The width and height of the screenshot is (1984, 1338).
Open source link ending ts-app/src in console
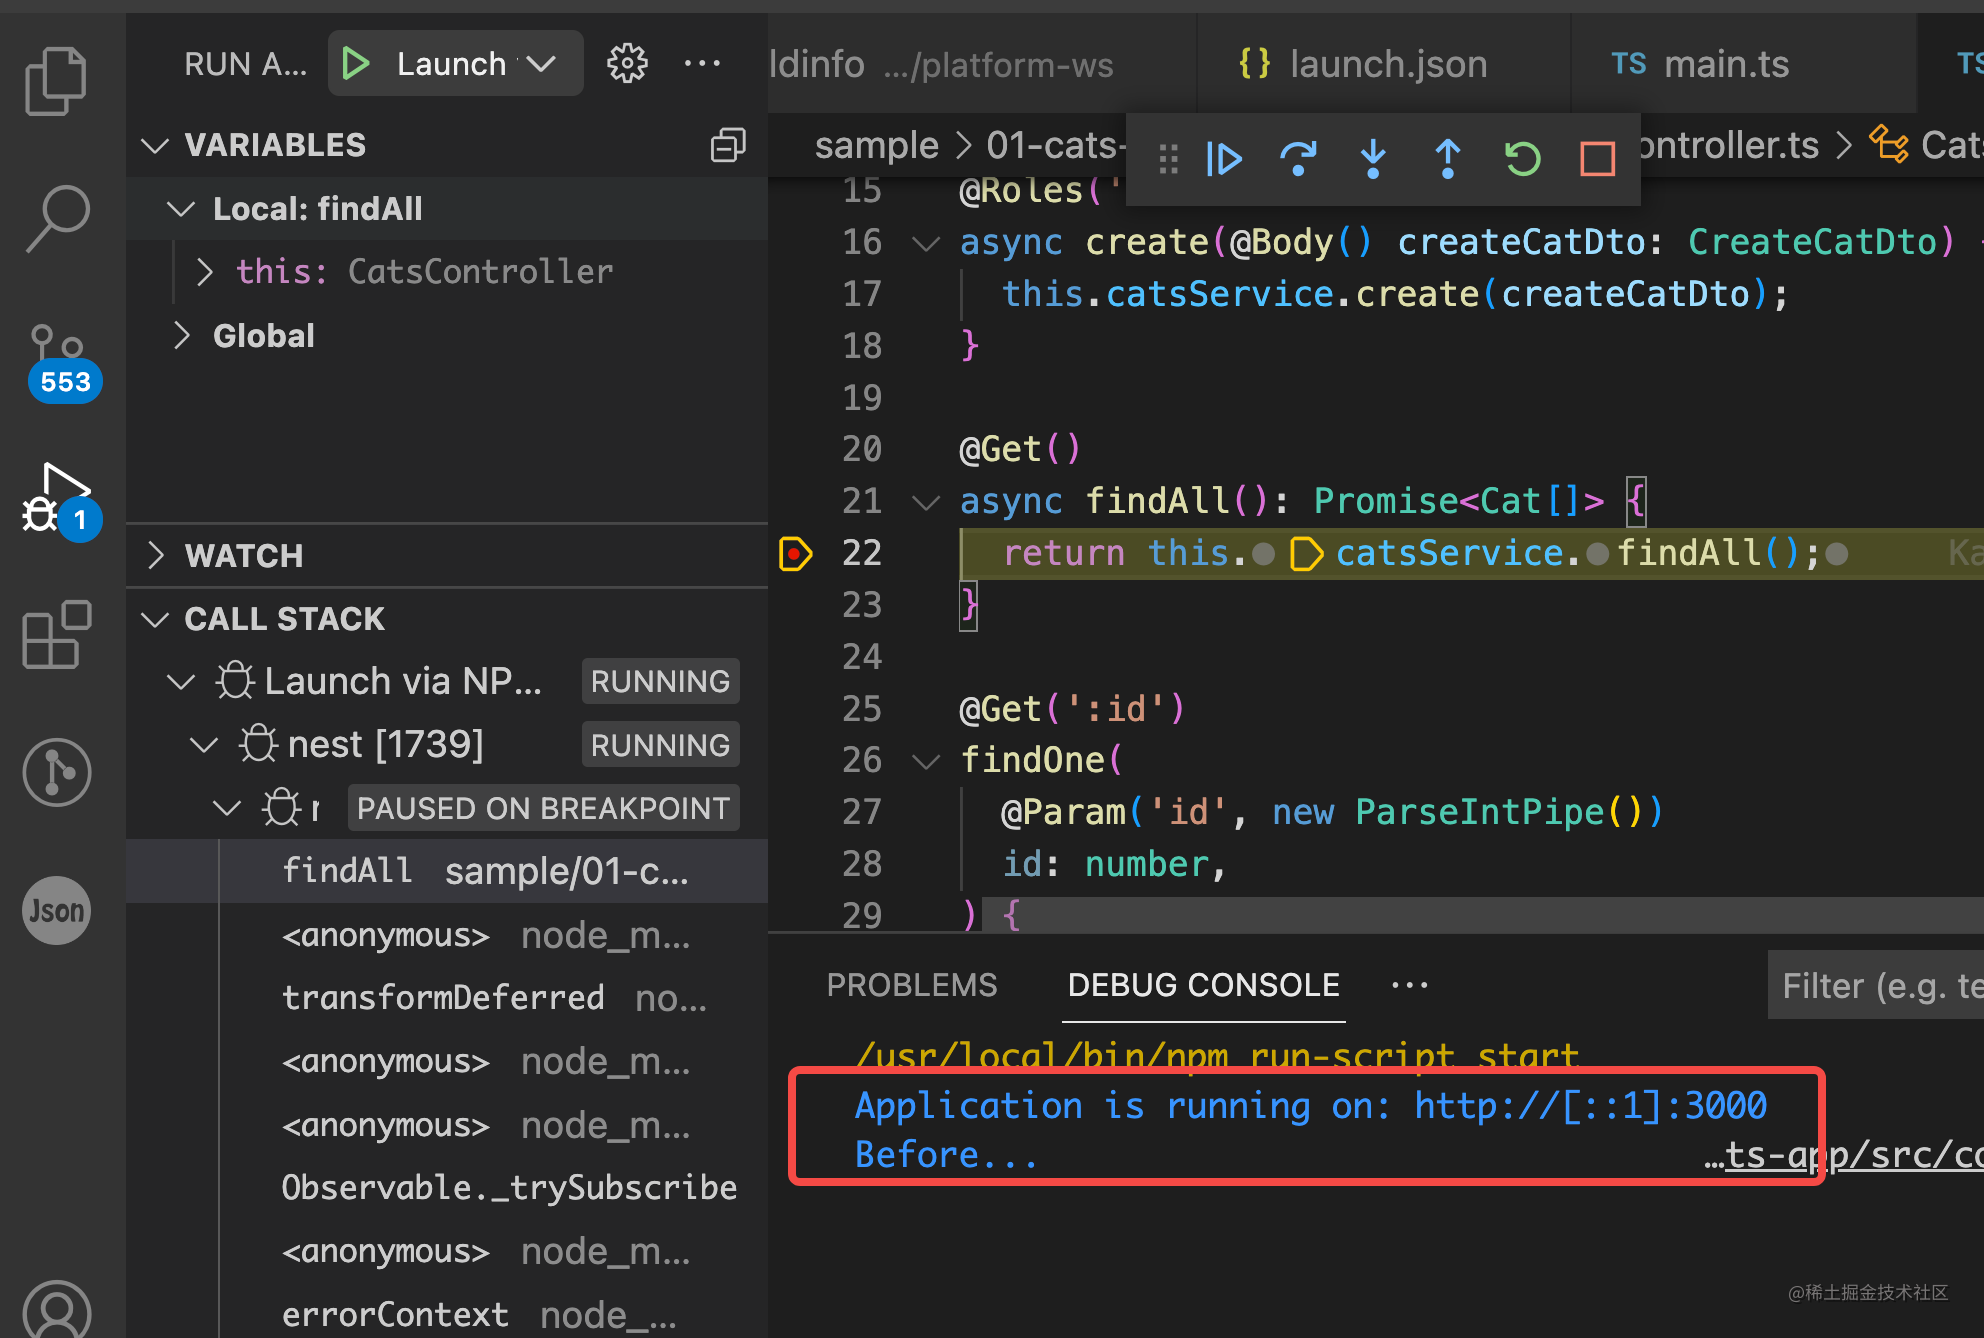pos(1844,1156)
